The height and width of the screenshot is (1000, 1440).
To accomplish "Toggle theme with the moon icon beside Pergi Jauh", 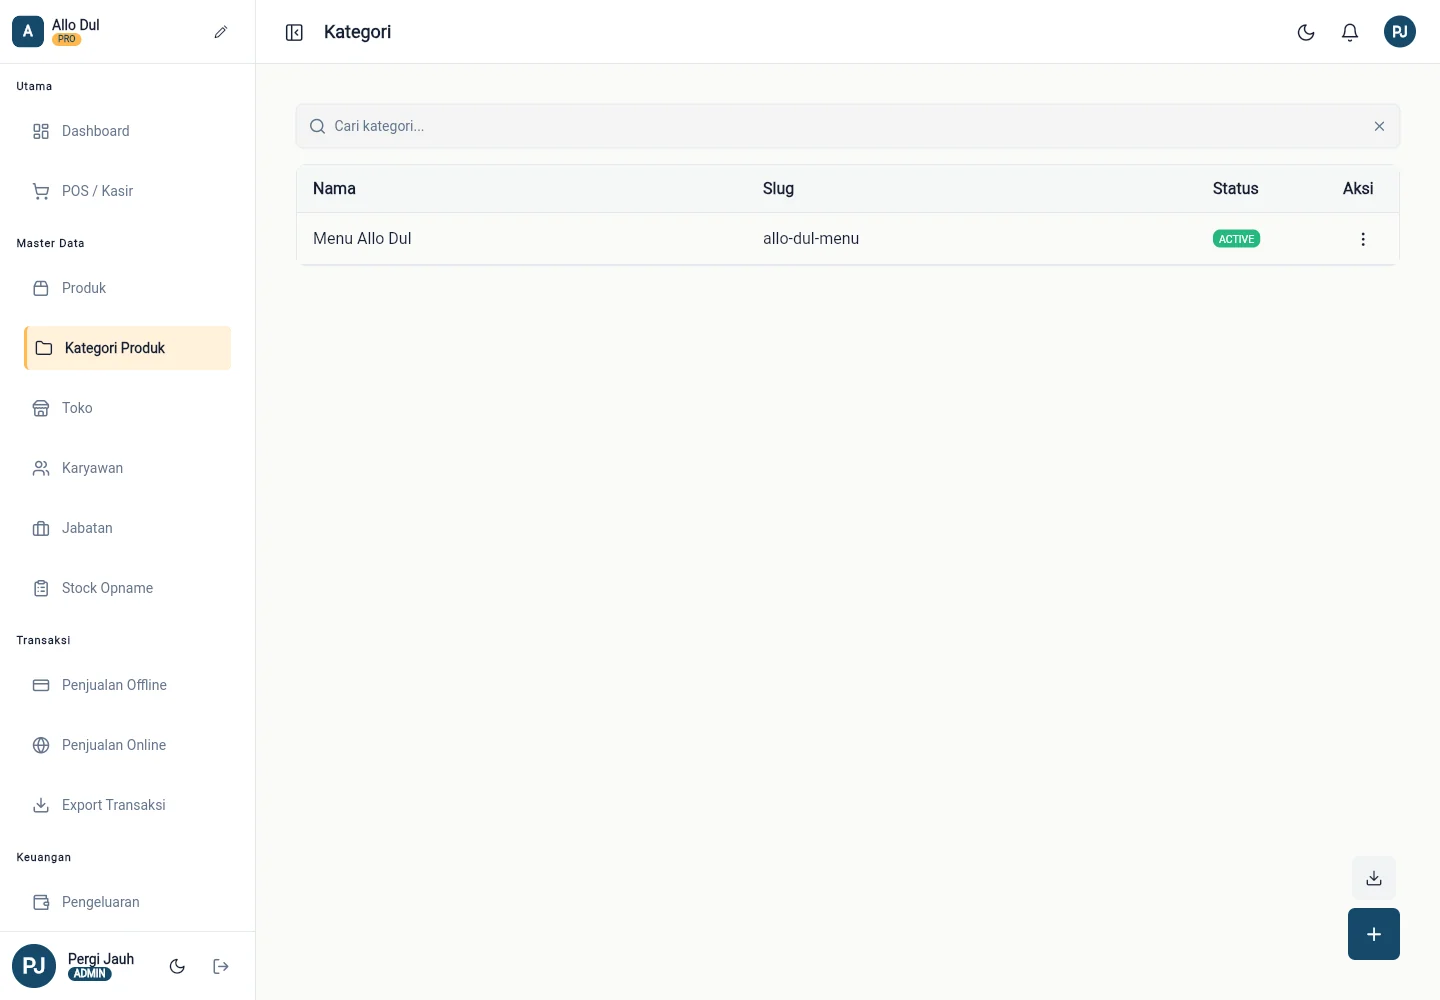I will point(177,966).
